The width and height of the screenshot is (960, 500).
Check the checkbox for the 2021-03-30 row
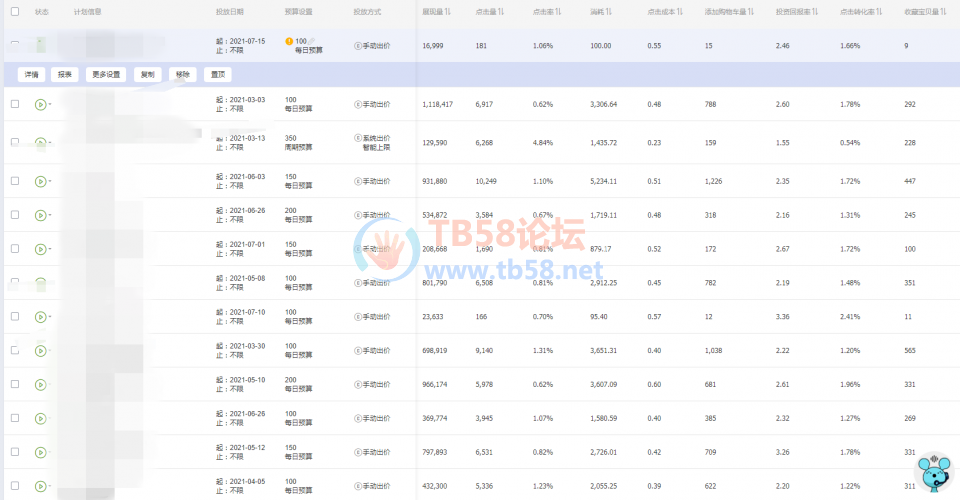point(15,350)
